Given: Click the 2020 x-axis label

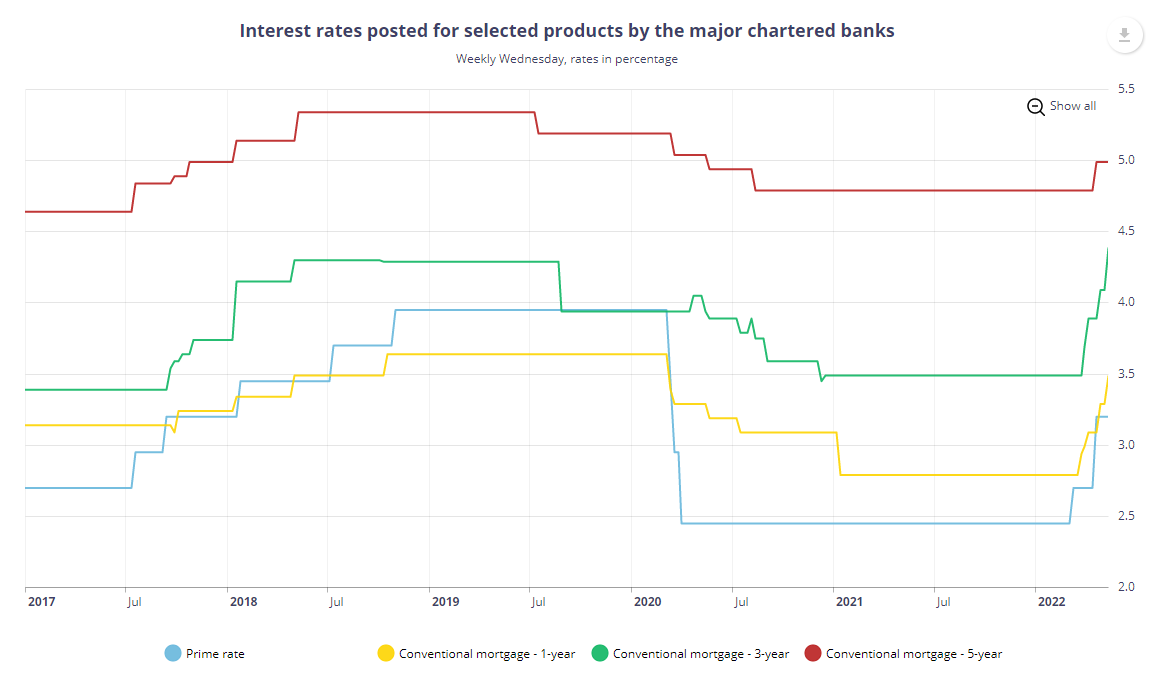Looking at the screenshot, I should tap(647, 602).
